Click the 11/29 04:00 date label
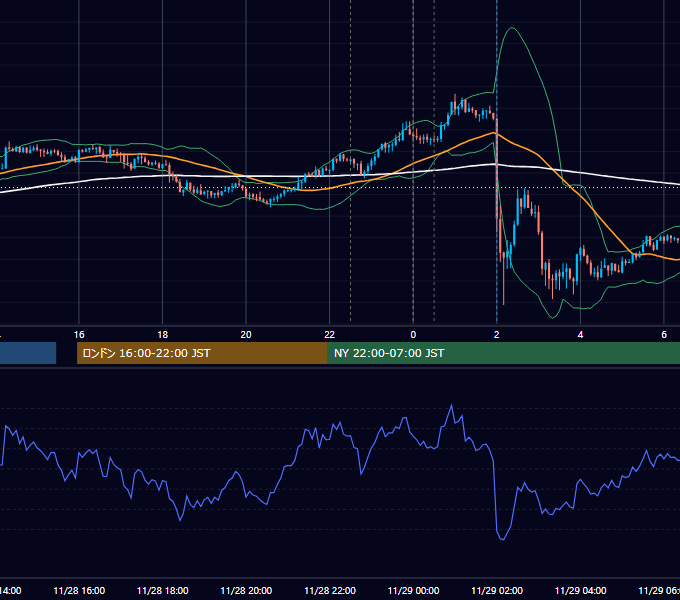 [x=581, y=590]
